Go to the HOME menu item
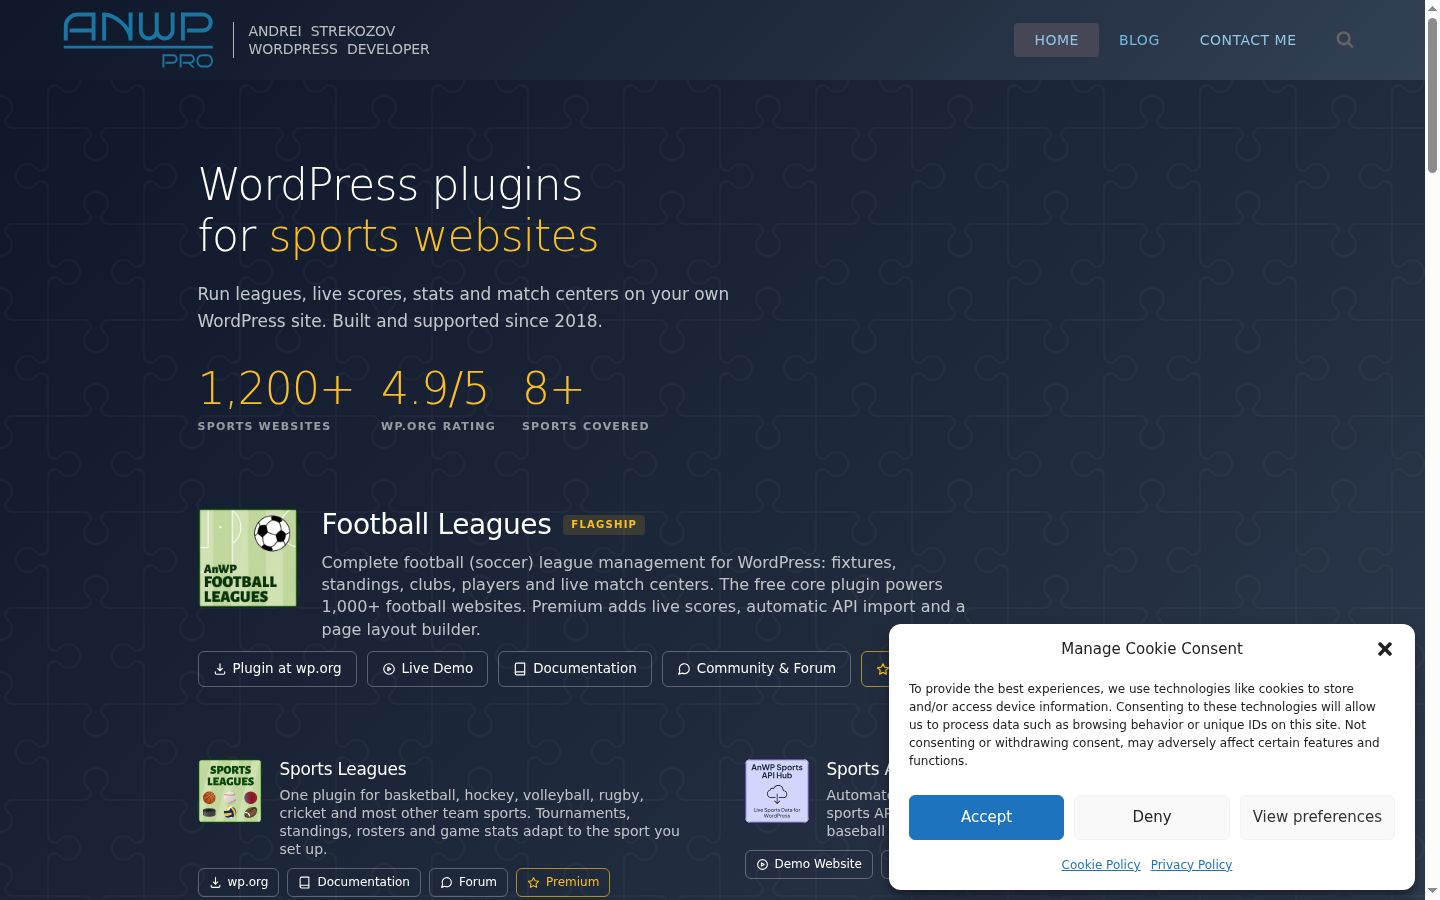 pos(1056,40)
